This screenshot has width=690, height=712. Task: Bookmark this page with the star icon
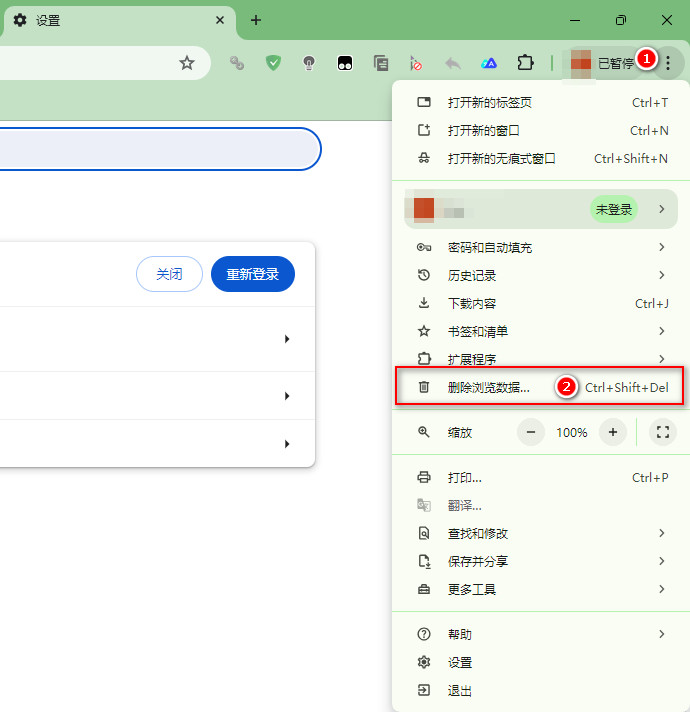pyautogui.click(x=187, y=63)
